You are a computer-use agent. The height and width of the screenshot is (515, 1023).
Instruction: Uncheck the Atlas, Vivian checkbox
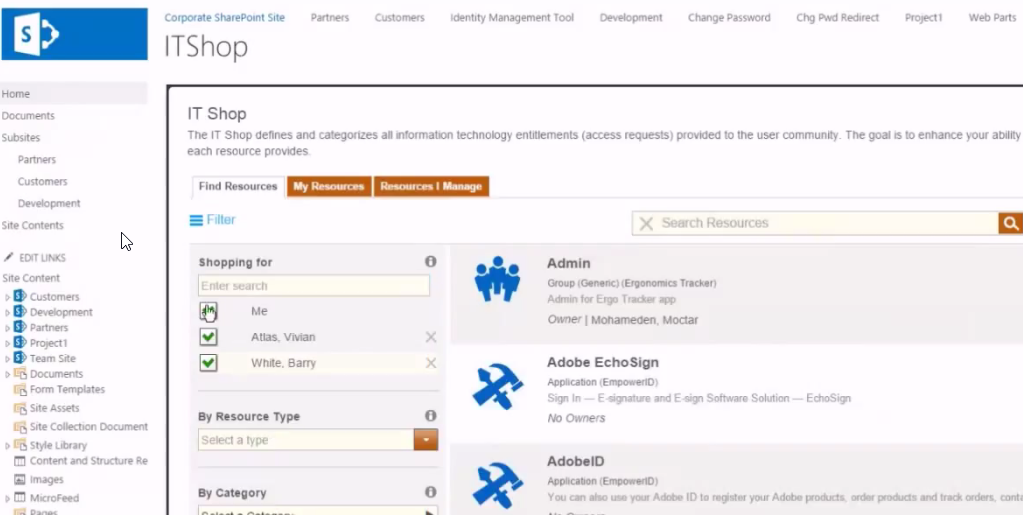point(208,337)
